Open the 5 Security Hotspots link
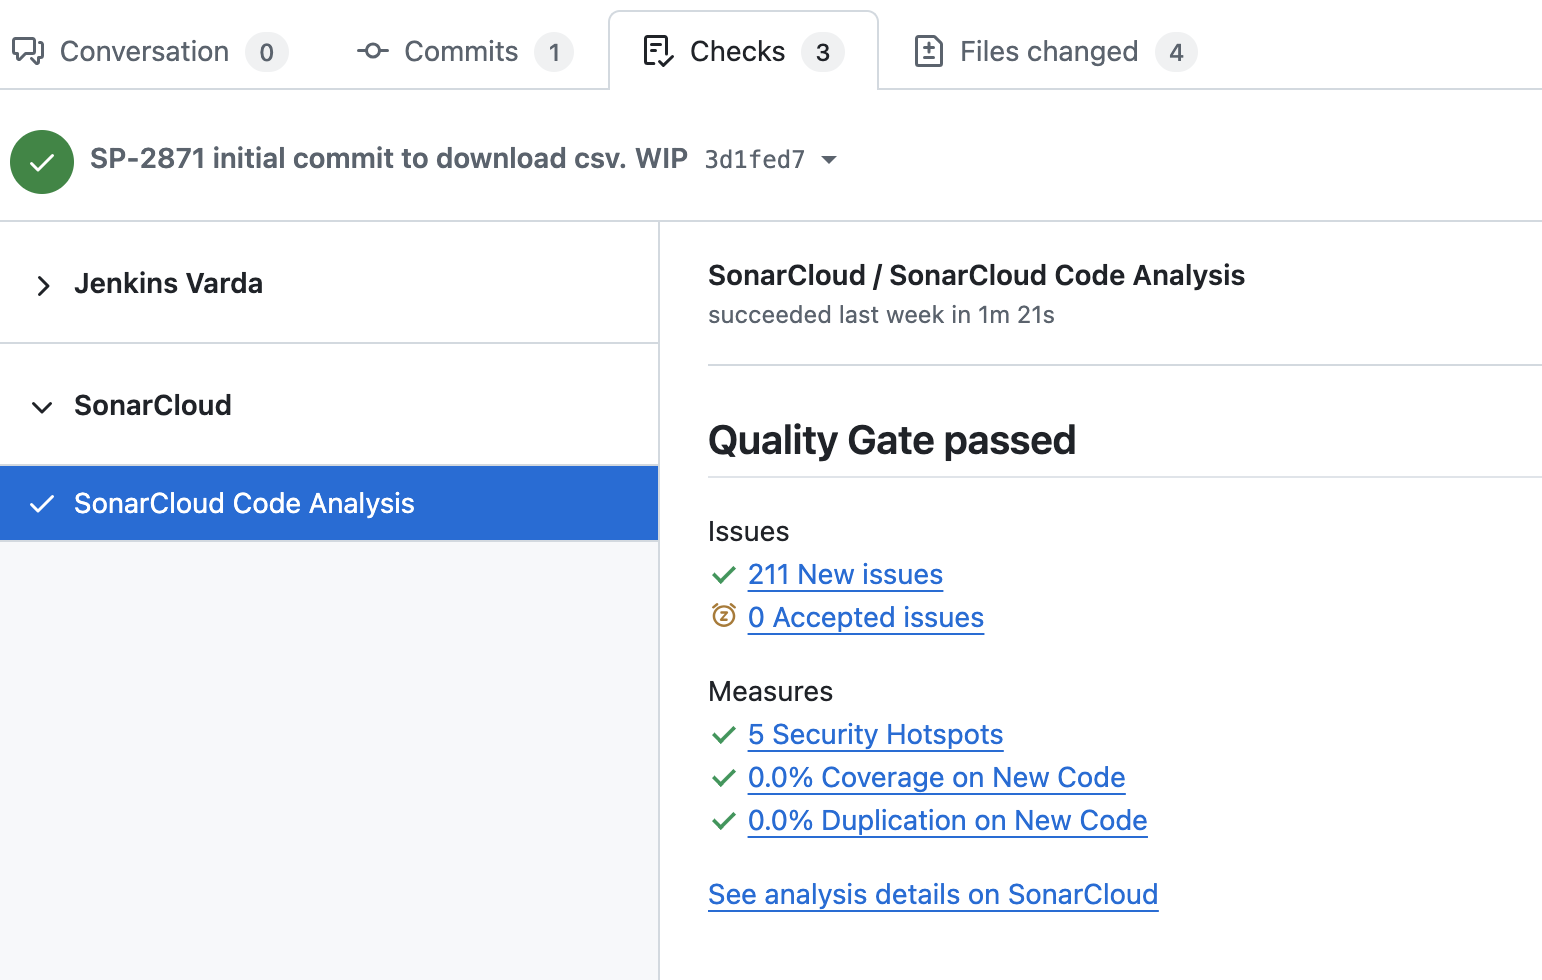Screen dimensions: 1542x980 click(x=875, y=734)
